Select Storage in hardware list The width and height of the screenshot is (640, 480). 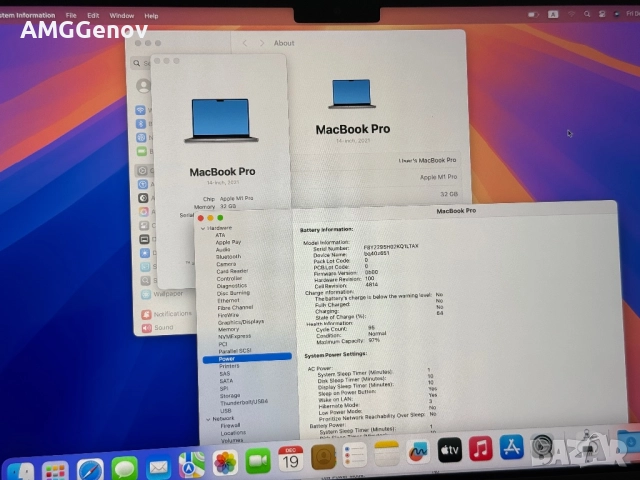pyautogui.click(x=230, y=396)
